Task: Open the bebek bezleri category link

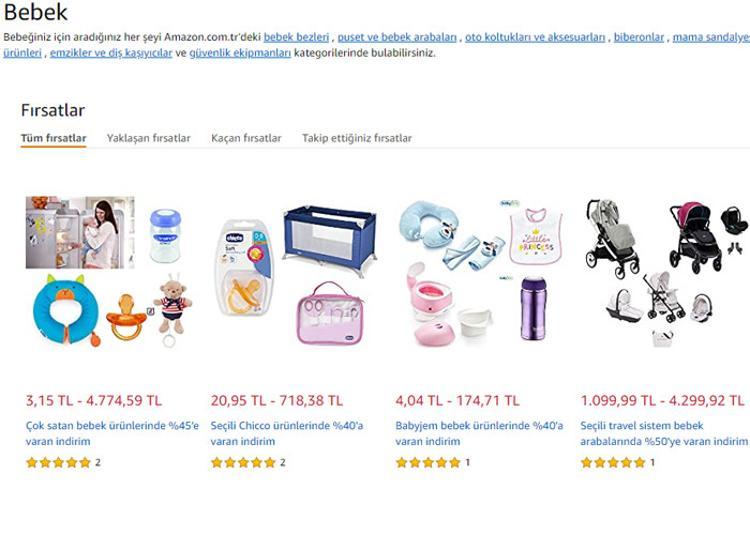Action: click(x=296, y=37)
